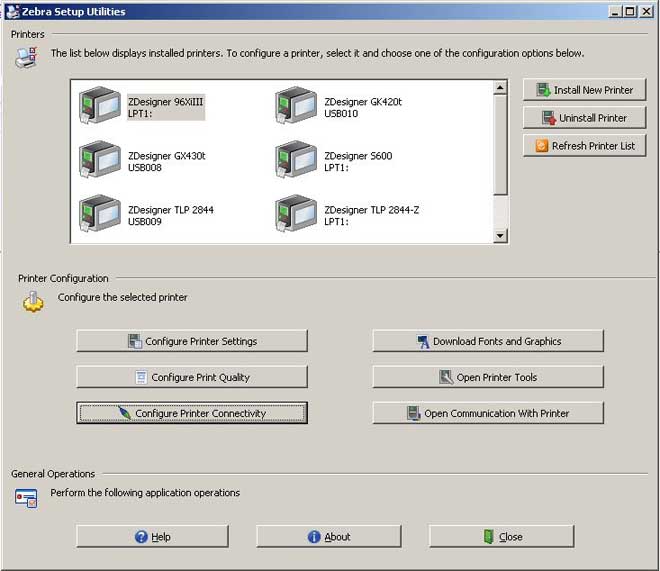This screenshot has width=660, height=571.
Task: Open Configure Printer Settings
Action: pyautogui.click(x=192, y=341)
